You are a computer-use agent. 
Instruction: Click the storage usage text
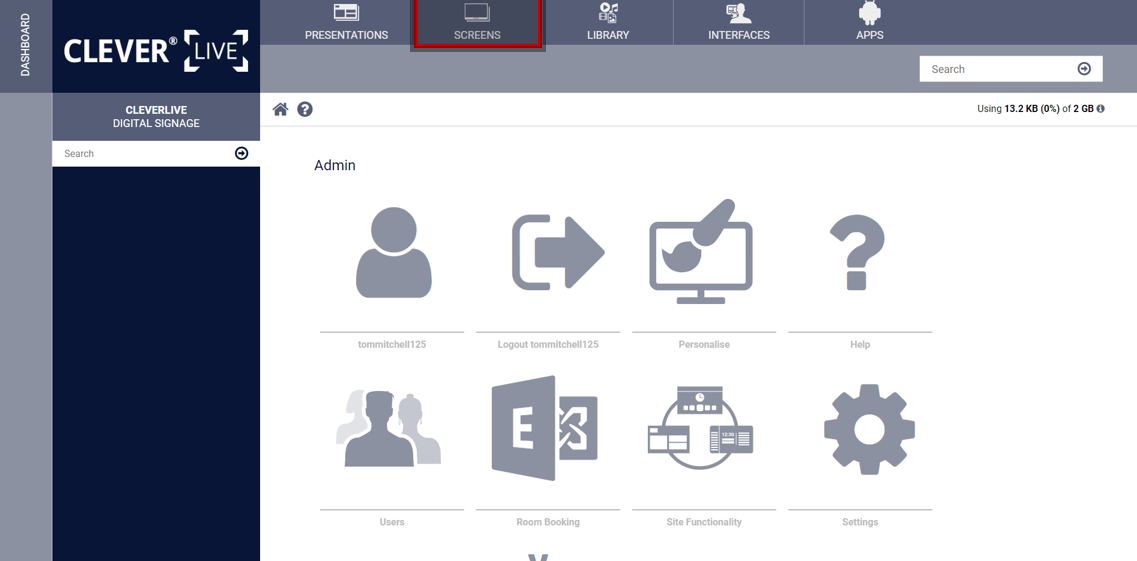[1035, 109]
